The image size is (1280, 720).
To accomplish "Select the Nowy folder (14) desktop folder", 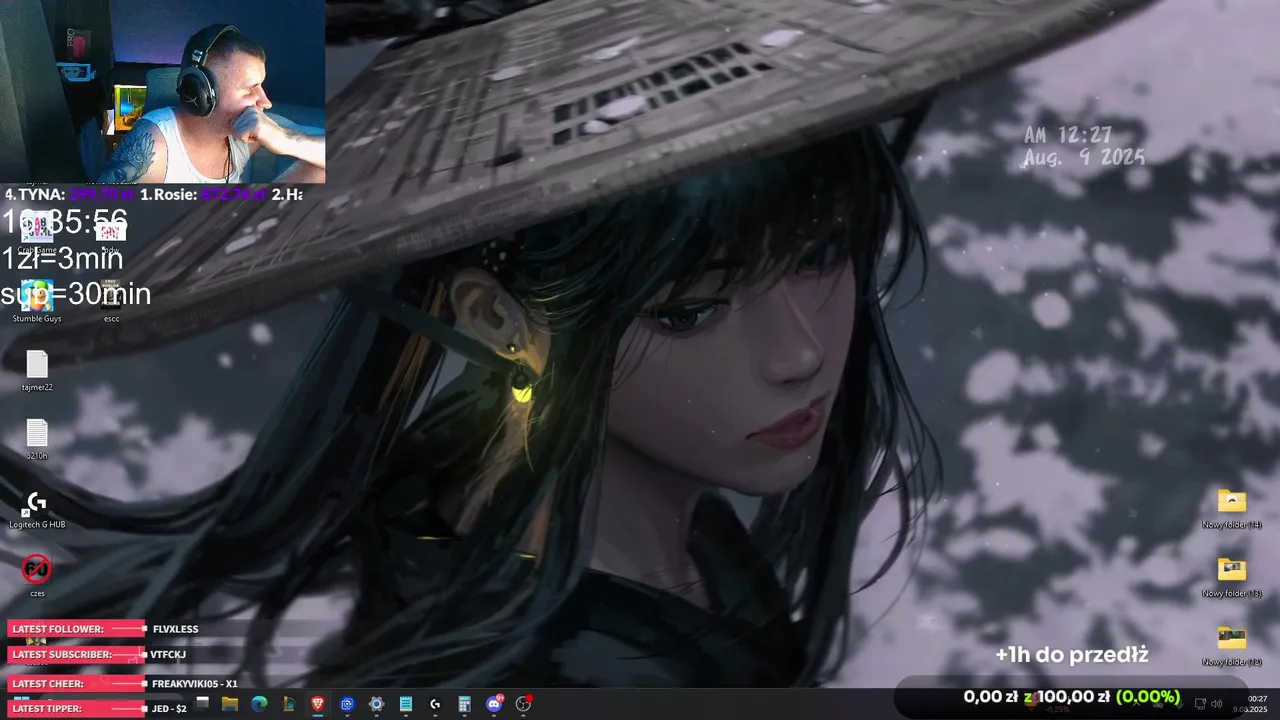I will 1232,508.
